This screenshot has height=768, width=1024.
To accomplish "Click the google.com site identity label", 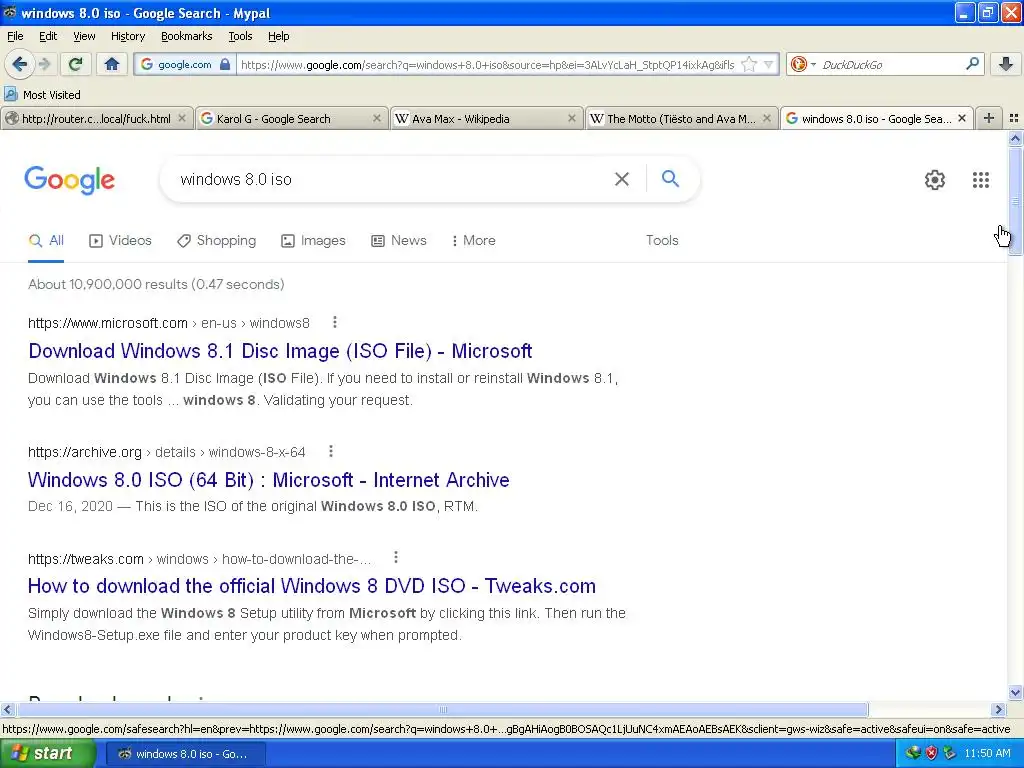I will click(x=184, y=64).
